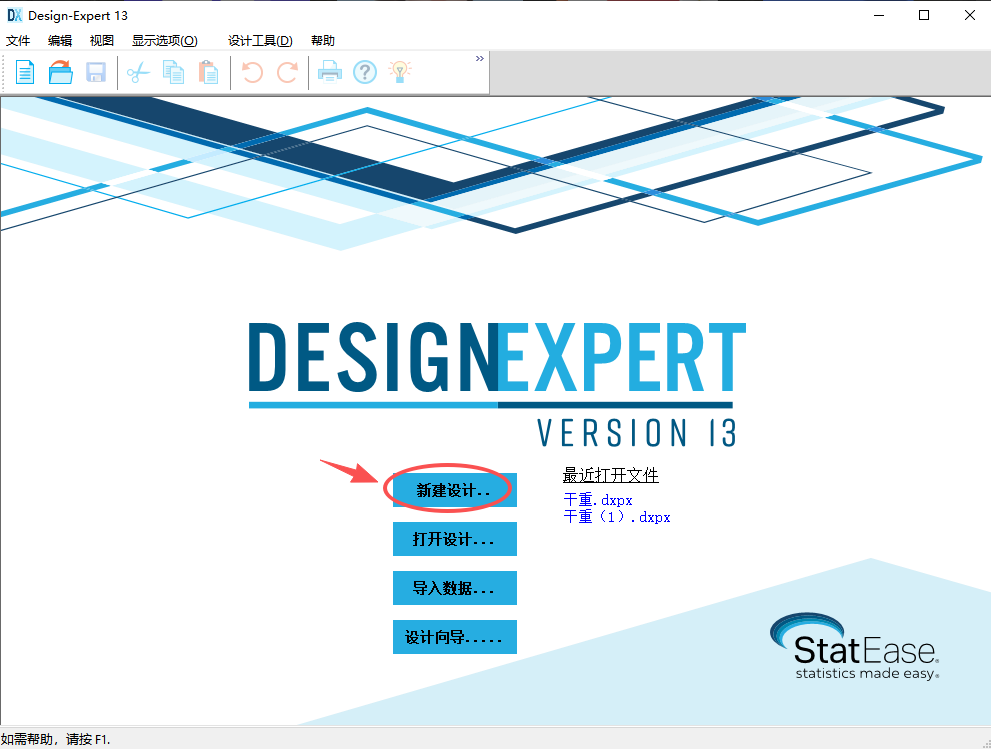
Task: Open a file using the folder toolbar icon
Action: tap(60, 72)
